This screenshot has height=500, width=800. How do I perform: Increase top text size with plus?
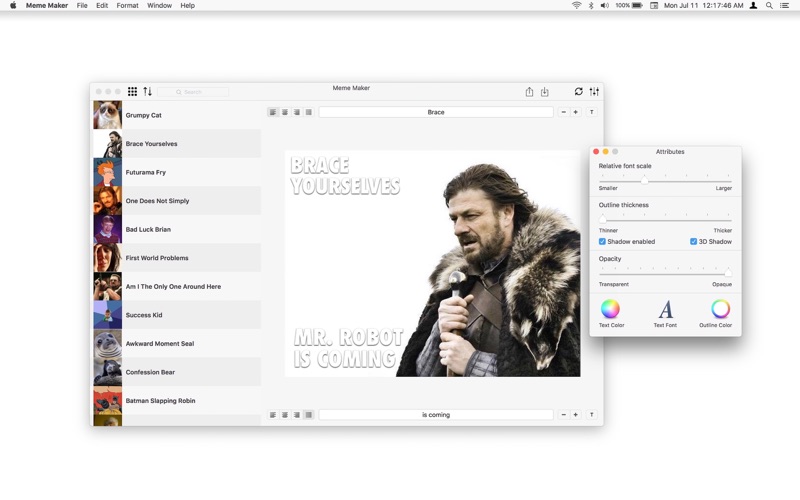pyautogui.click(x=576, y=112)
